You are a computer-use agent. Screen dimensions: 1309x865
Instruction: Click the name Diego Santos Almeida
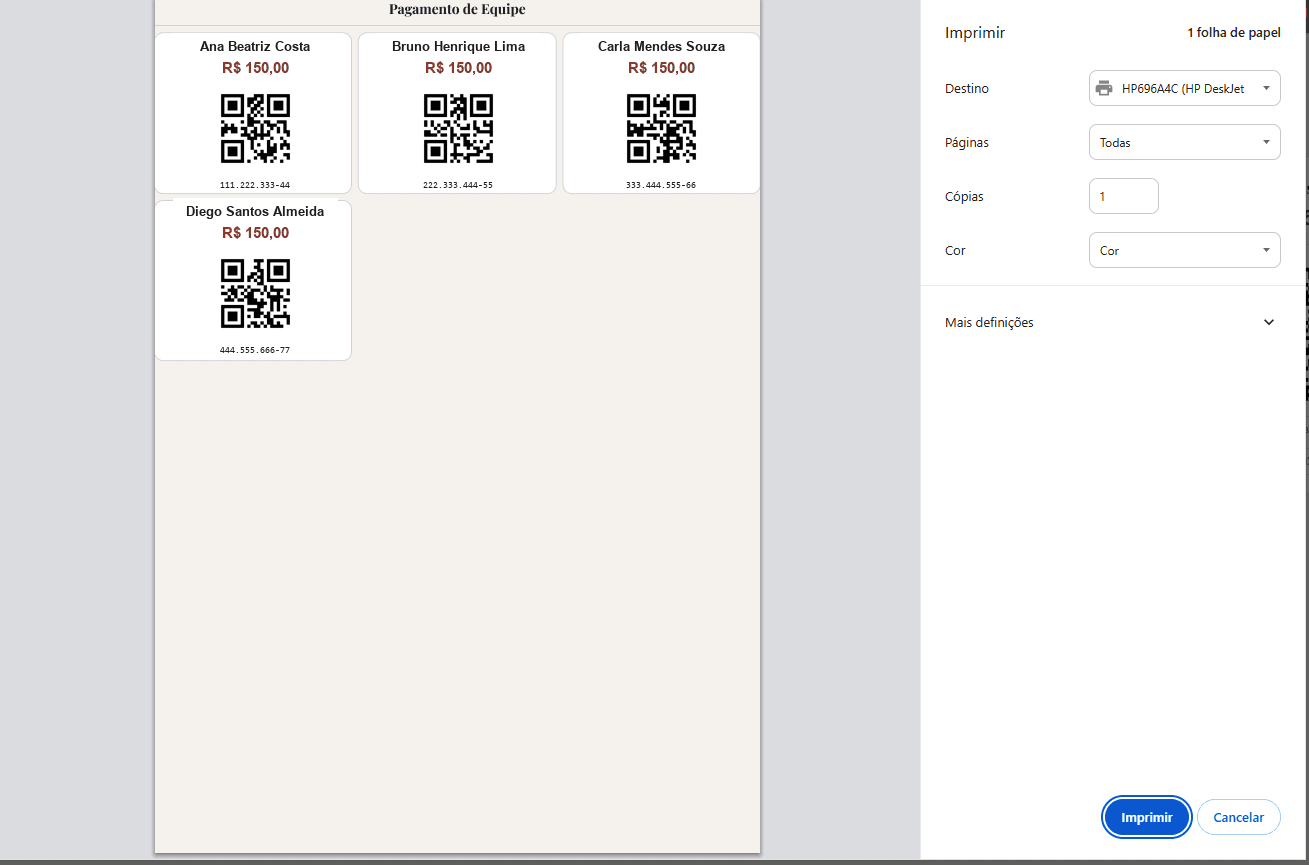pyautogui.click(x=255, y=211)
